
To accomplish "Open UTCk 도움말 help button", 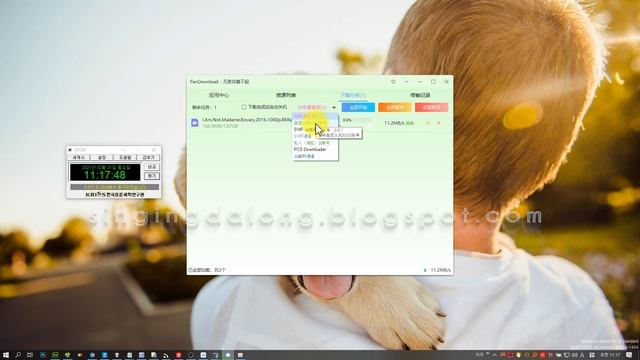I will point(125,158).
